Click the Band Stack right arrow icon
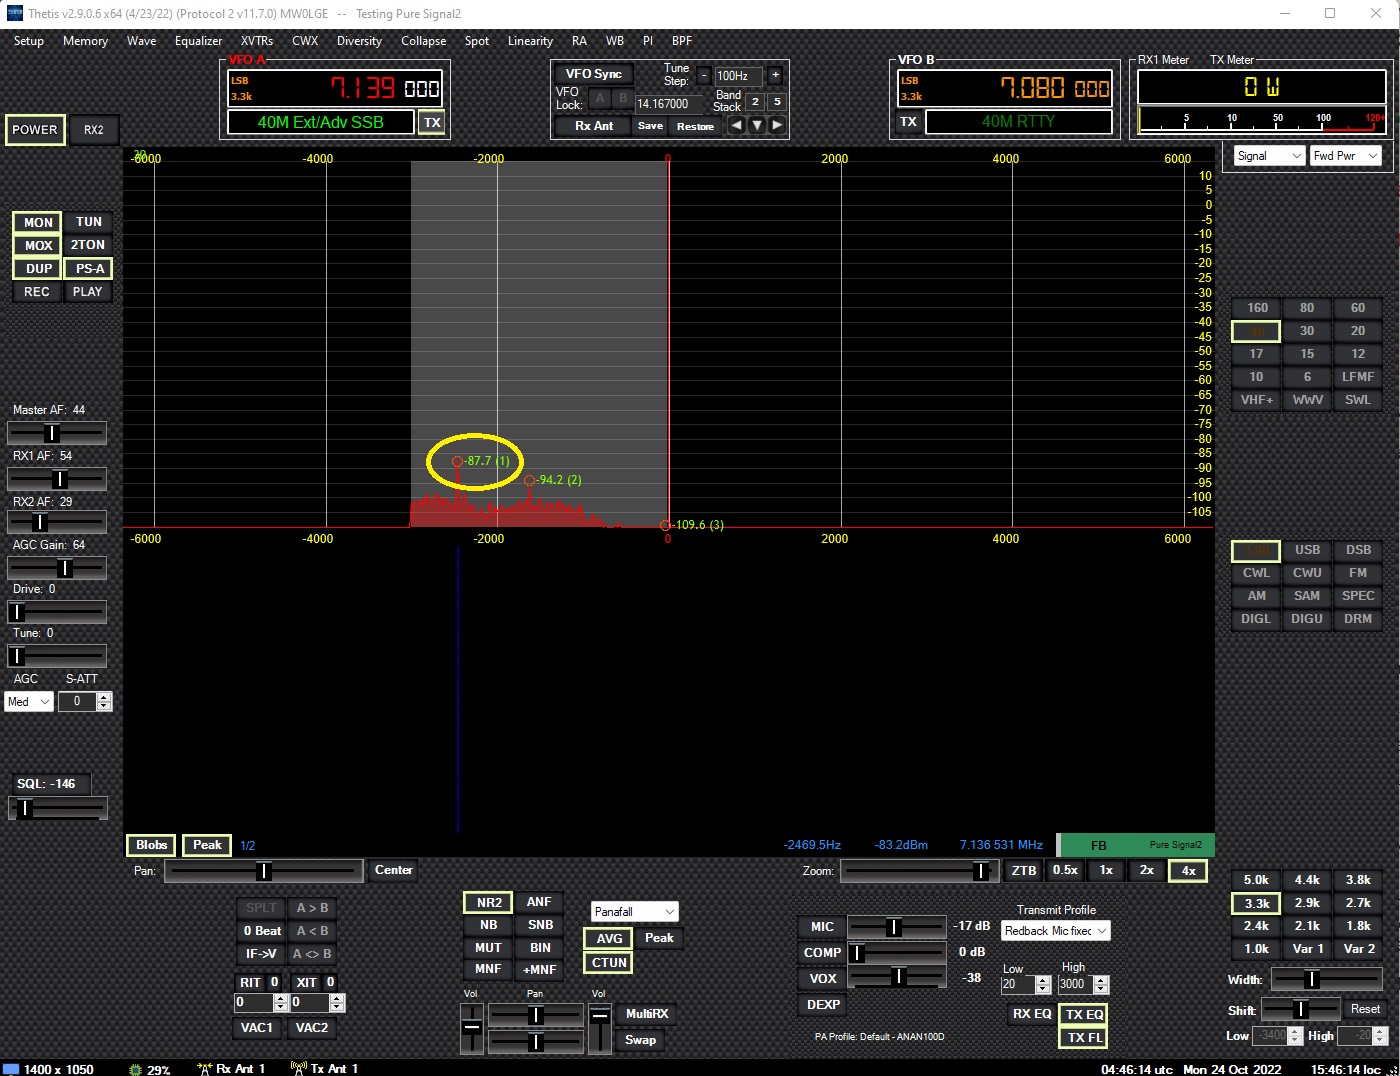 pos(777,124)
